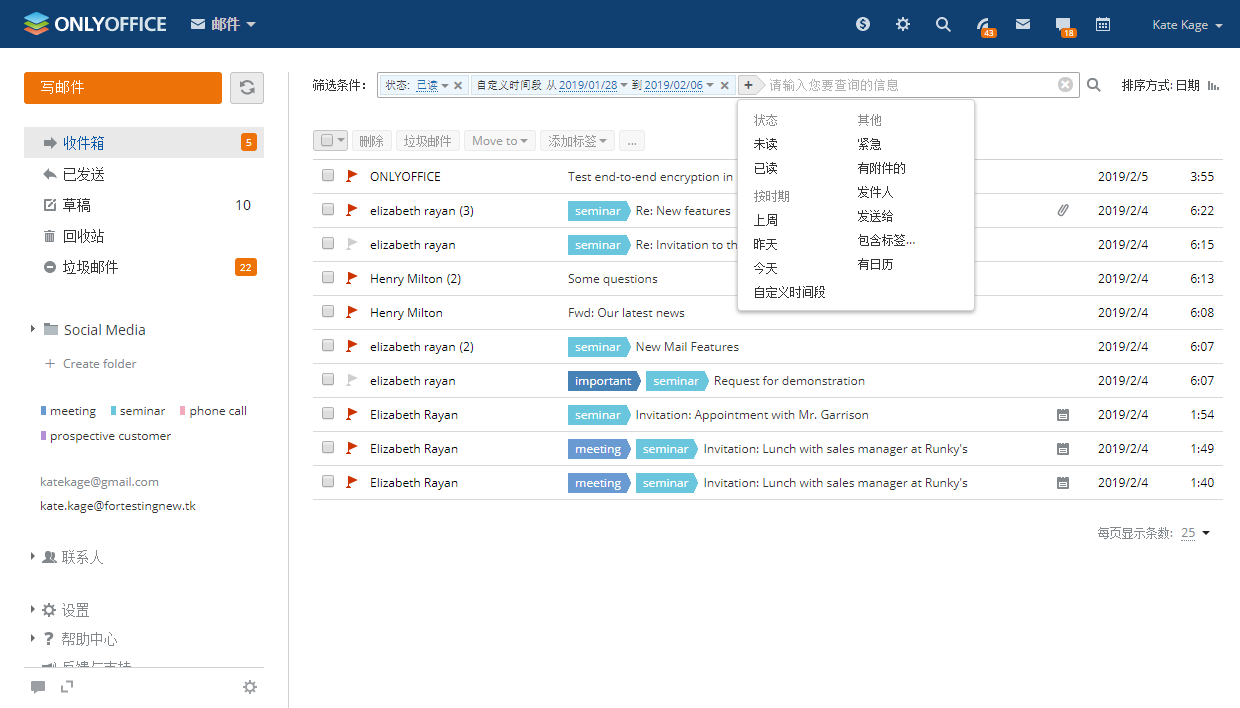1240x708 pixels.
Task: Open the Move to dropdown
Action: 499,141
